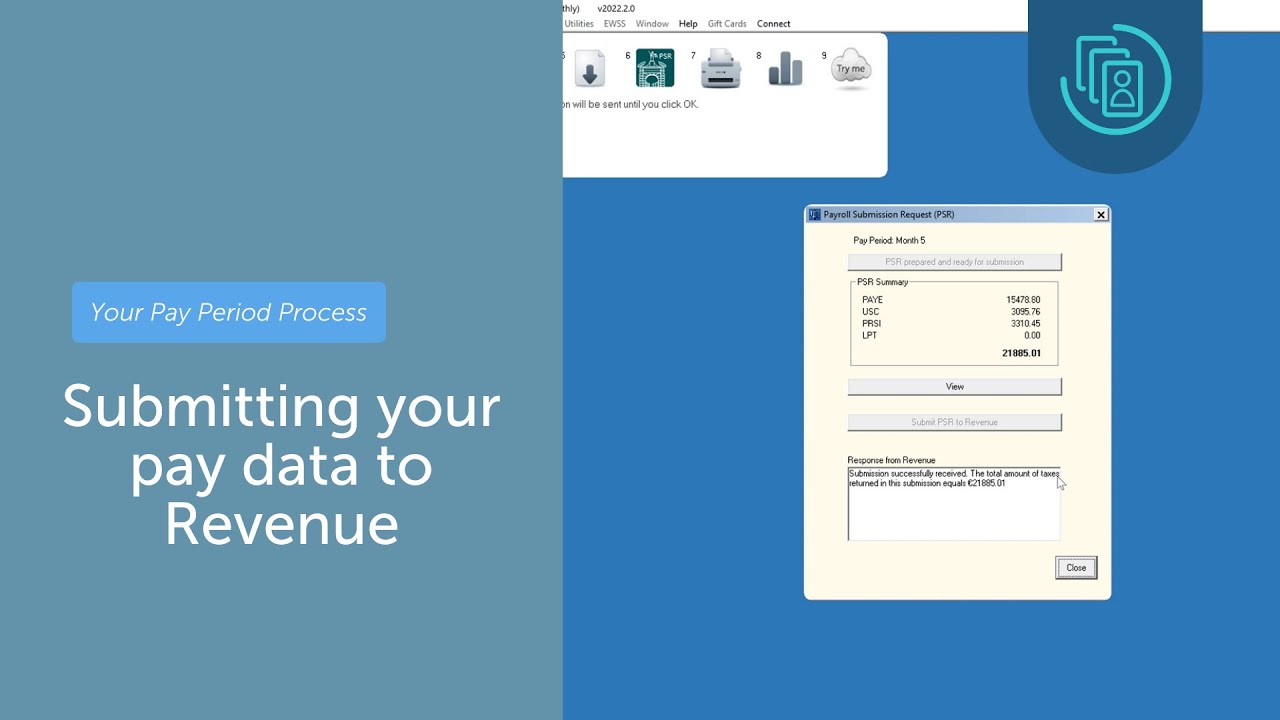Click the Pay Period: Month 5 label
The height and width of the screenshot is (720, 1280).
click(889, 241)
